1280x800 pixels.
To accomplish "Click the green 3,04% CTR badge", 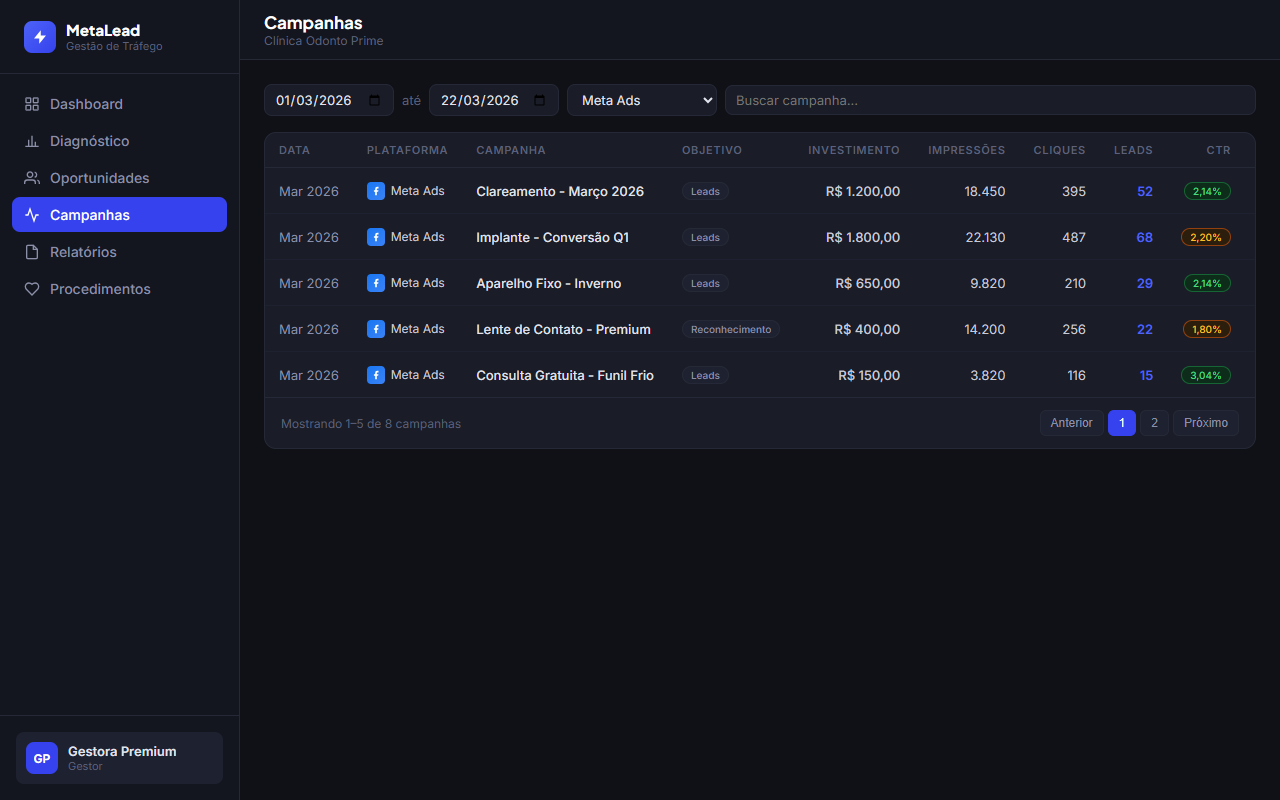I will click(1205, 375).
